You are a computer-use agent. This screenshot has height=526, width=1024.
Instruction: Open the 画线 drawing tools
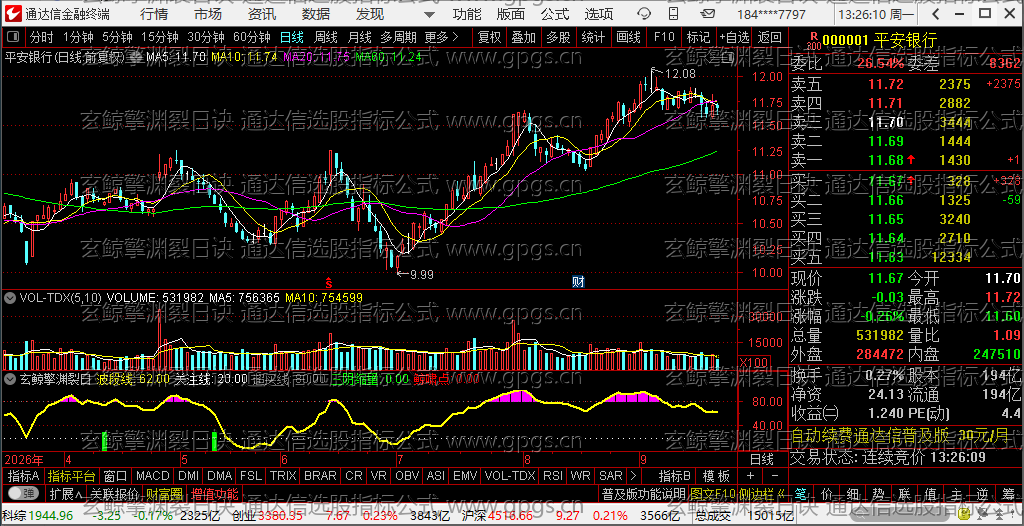point(628,37)
